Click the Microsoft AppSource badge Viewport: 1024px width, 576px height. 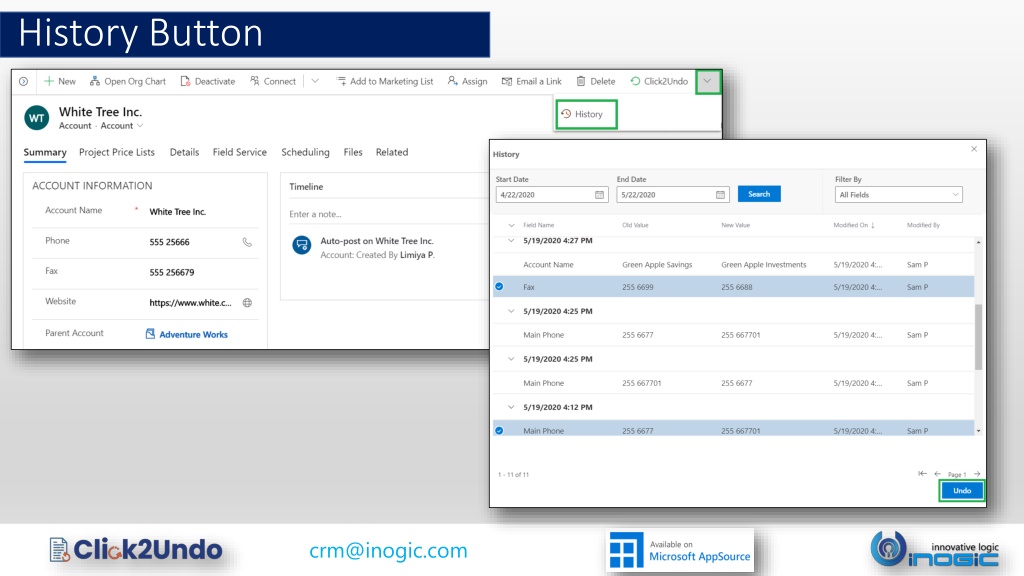tap(680, 551)
